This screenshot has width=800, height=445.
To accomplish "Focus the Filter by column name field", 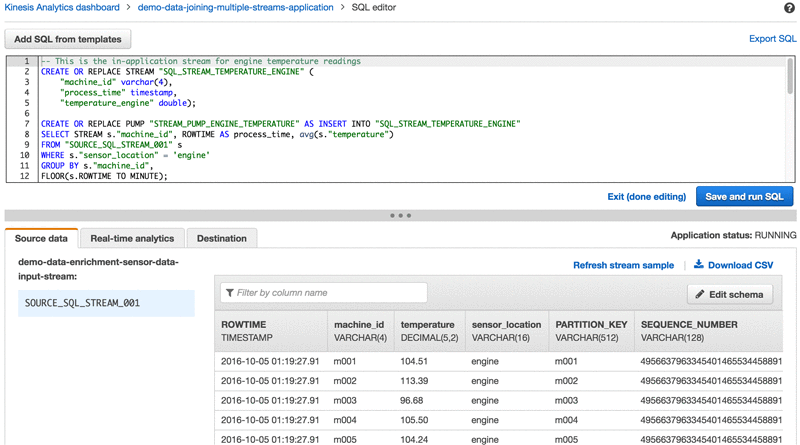I will click(330, 293).
